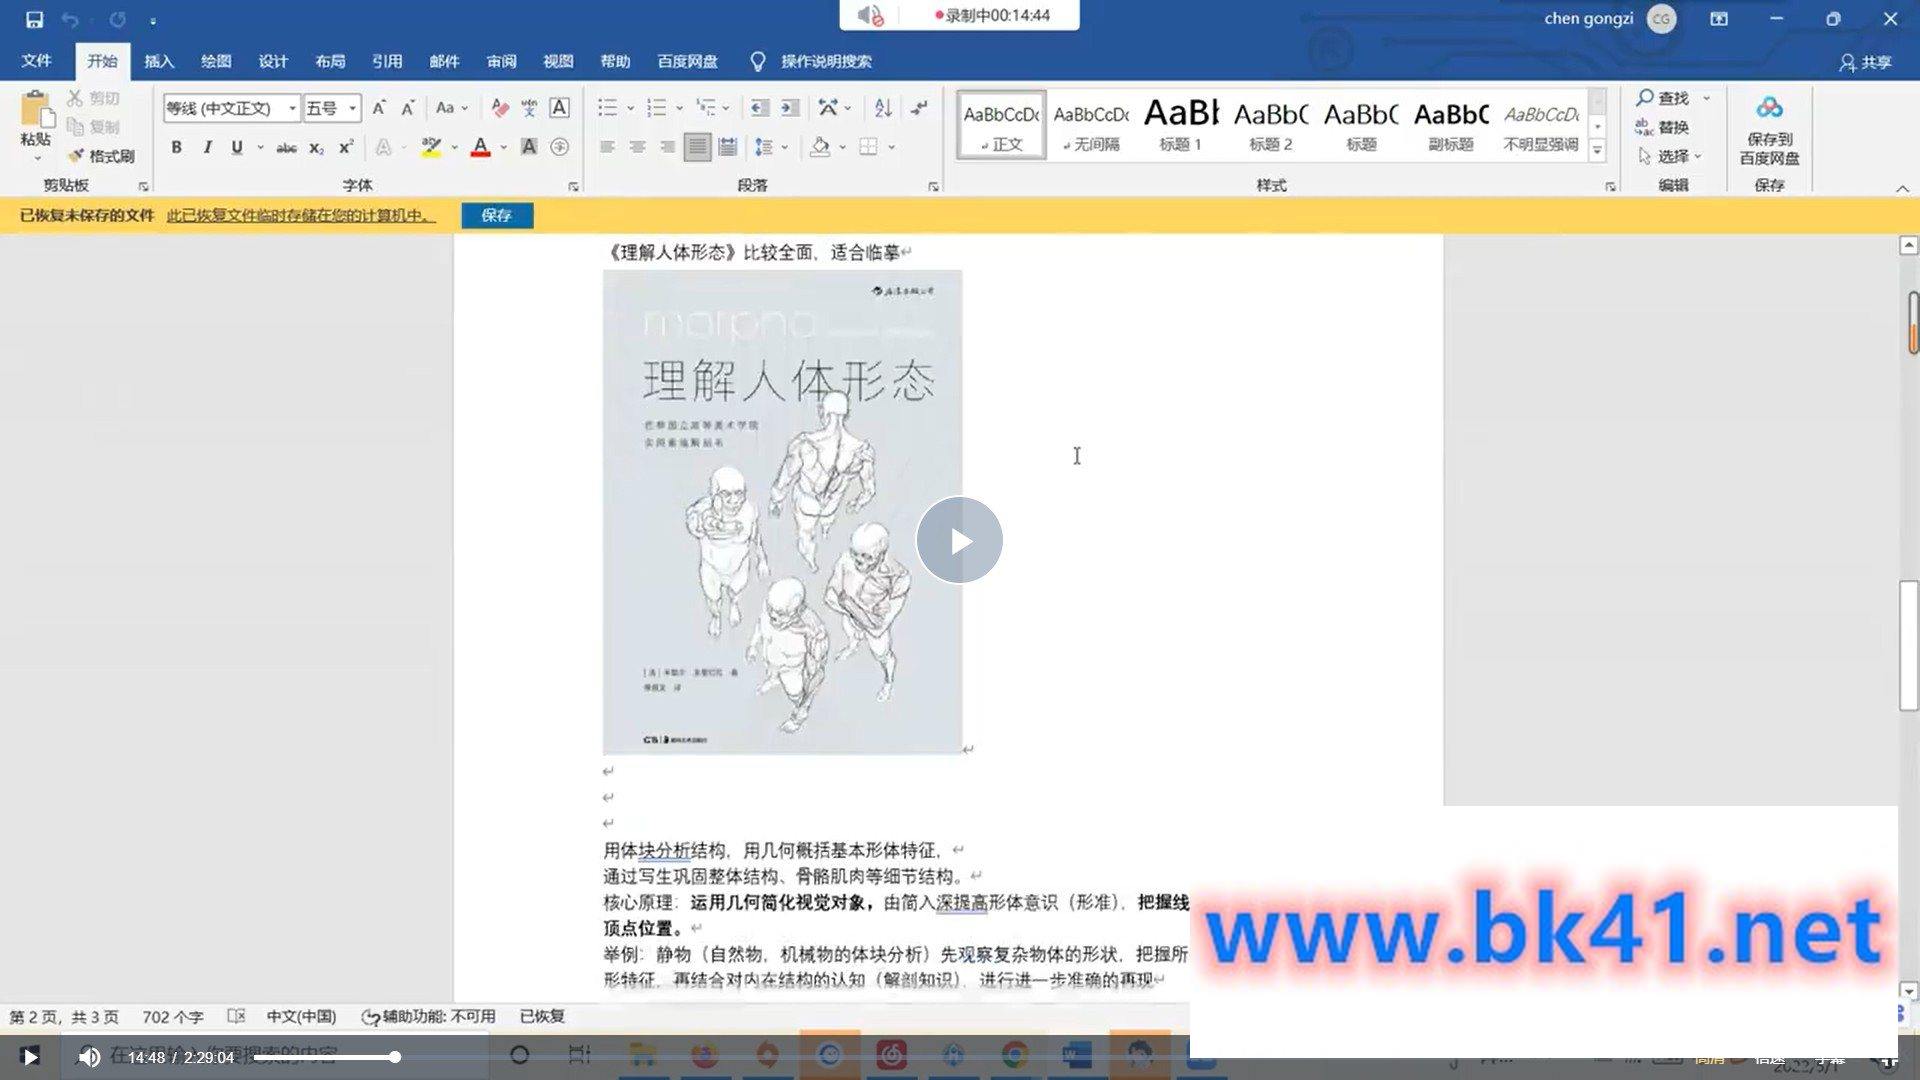
Task: Open the change case Aa dropdown
Action: tap(452, 108)
